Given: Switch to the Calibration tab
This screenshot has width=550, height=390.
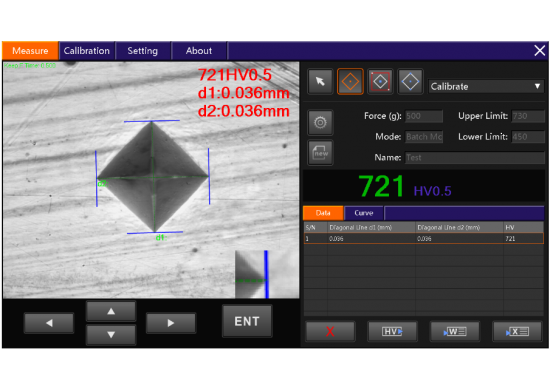Looking at the screenshot, I should 87,51.
